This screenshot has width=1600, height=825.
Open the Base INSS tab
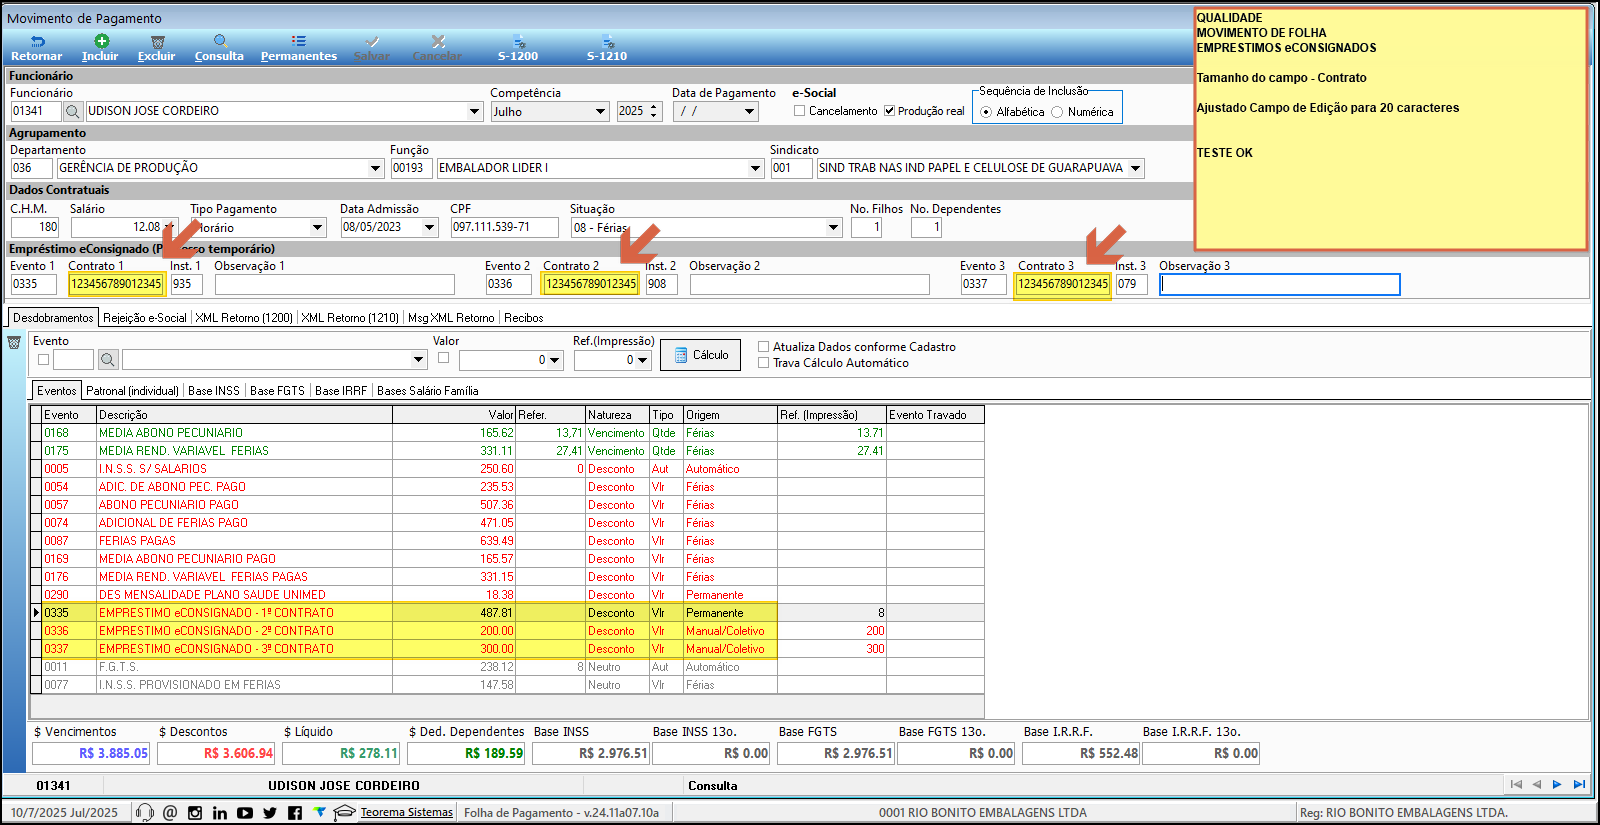click(x=214, y=391)
